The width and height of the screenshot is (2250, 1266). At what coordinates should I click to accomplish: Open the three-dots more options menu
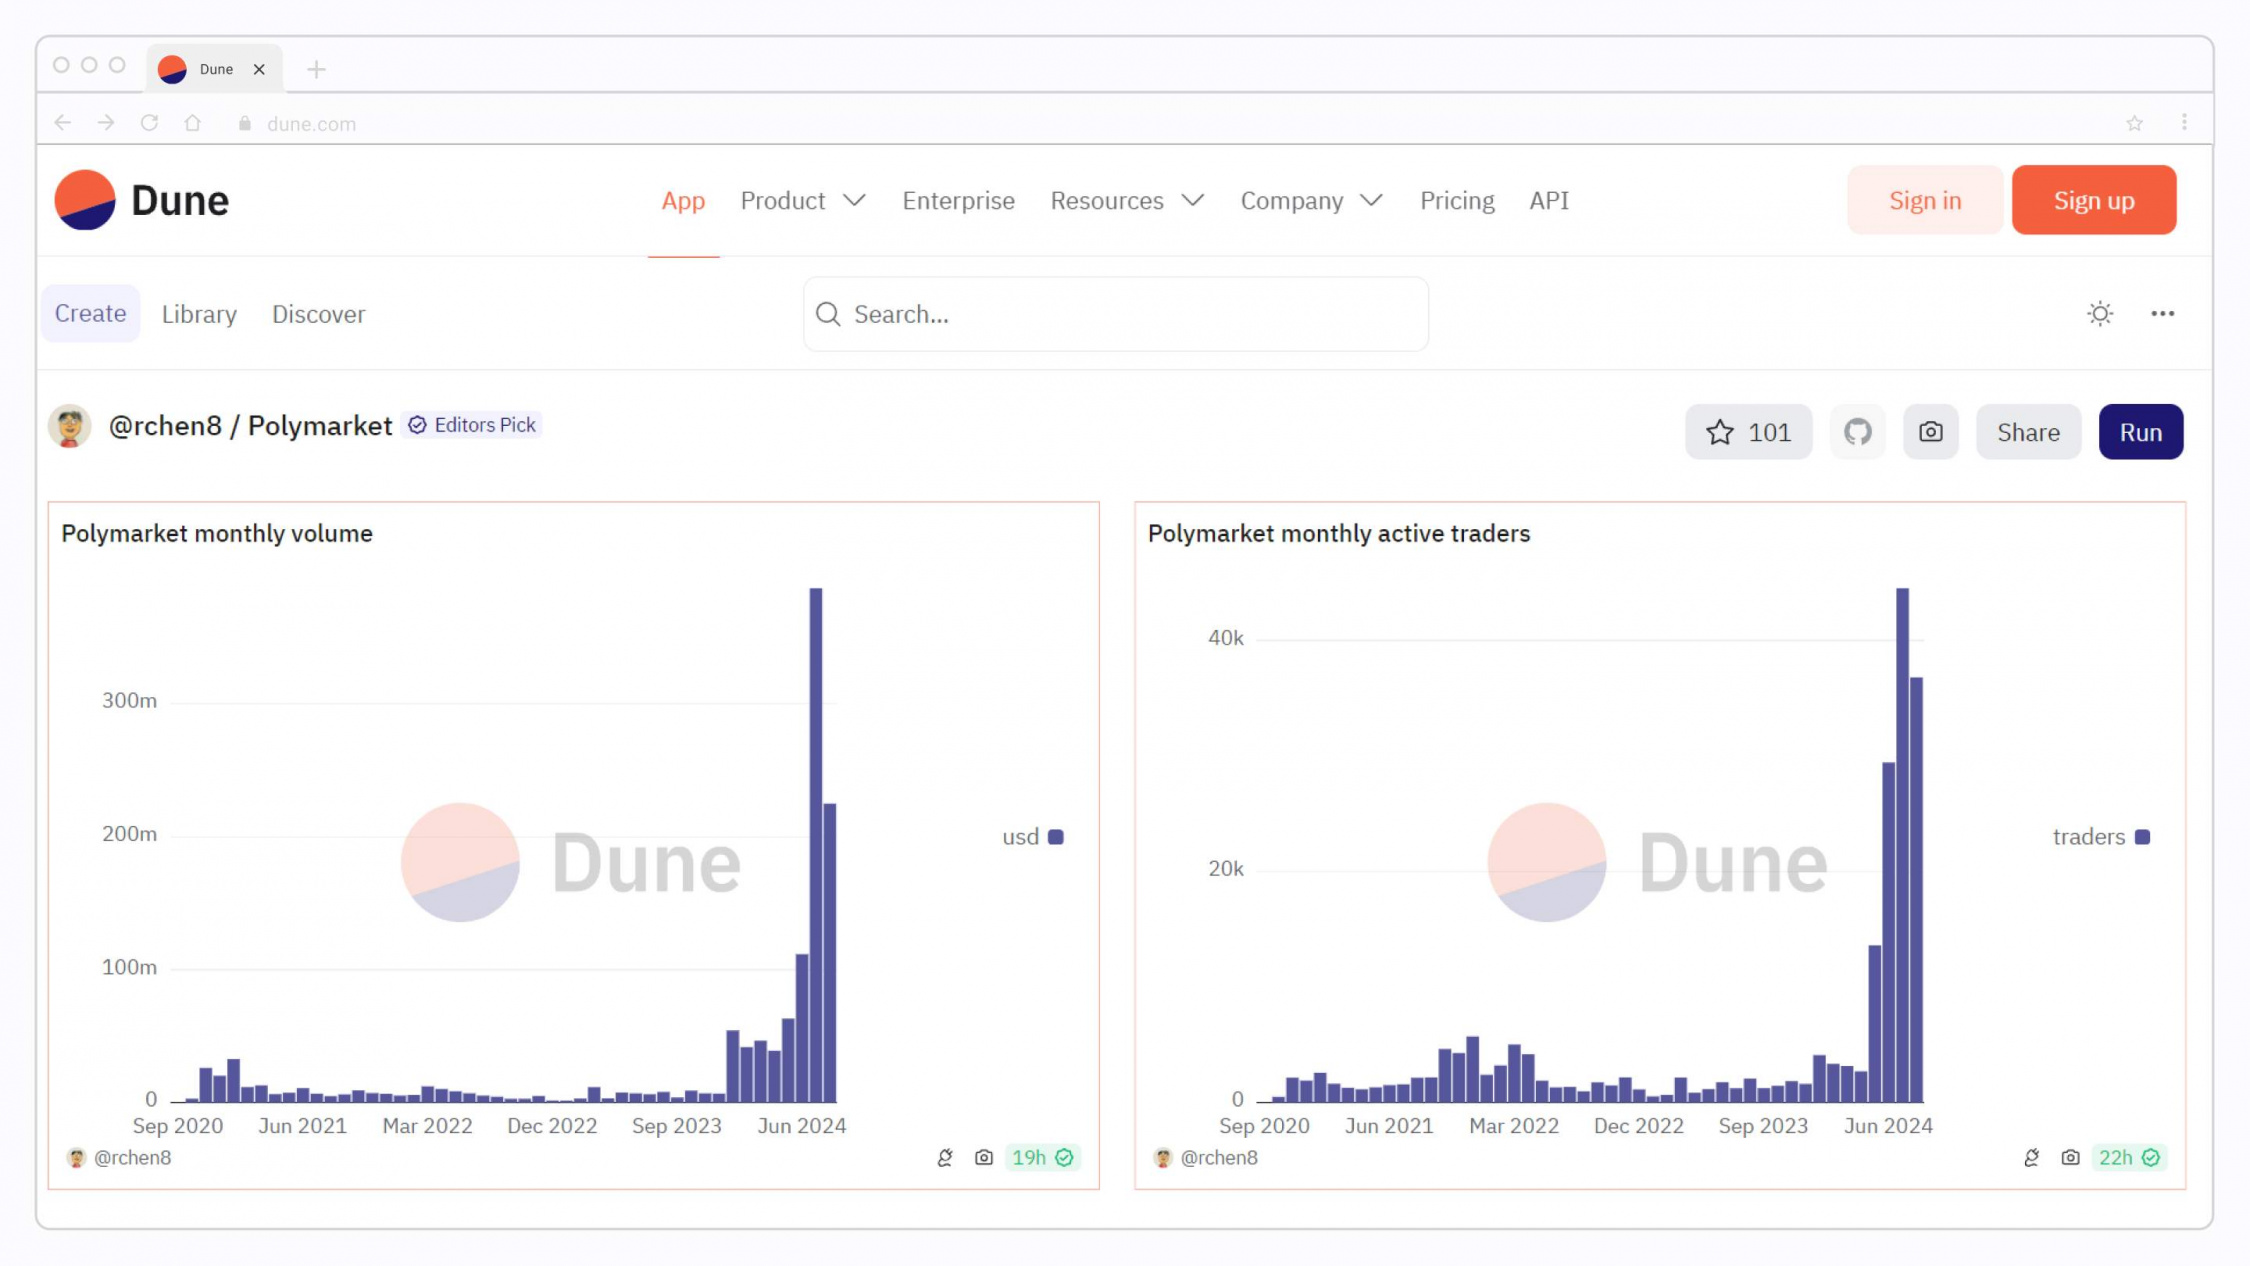click(2162, 314)
